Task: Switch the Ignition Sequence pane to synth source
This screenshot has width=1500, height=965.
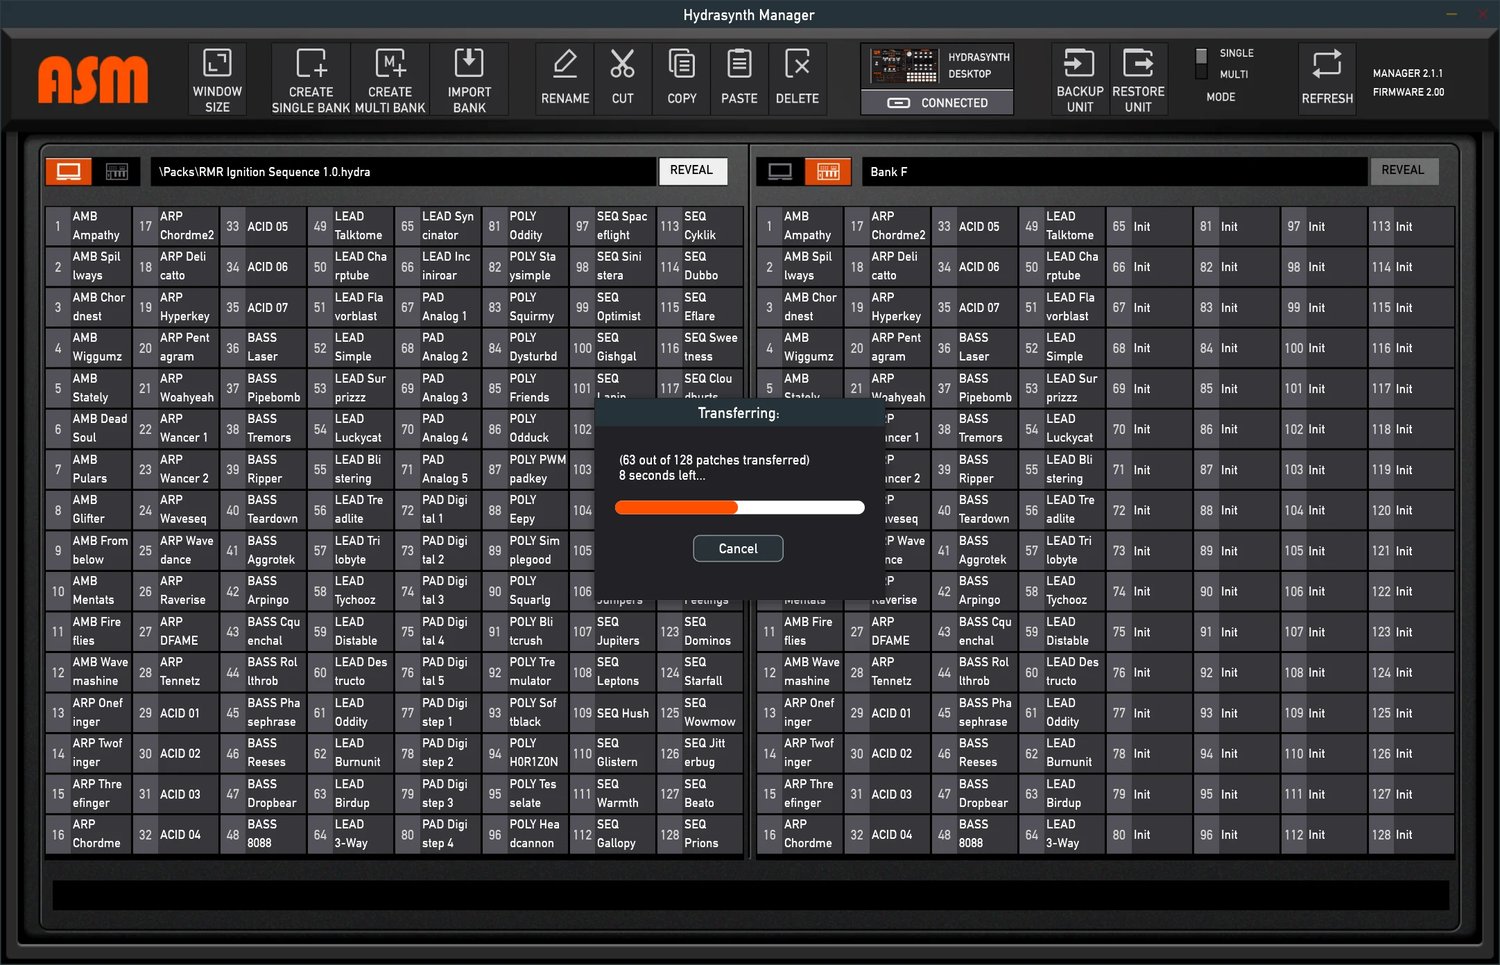Action: tap(117, 171)
